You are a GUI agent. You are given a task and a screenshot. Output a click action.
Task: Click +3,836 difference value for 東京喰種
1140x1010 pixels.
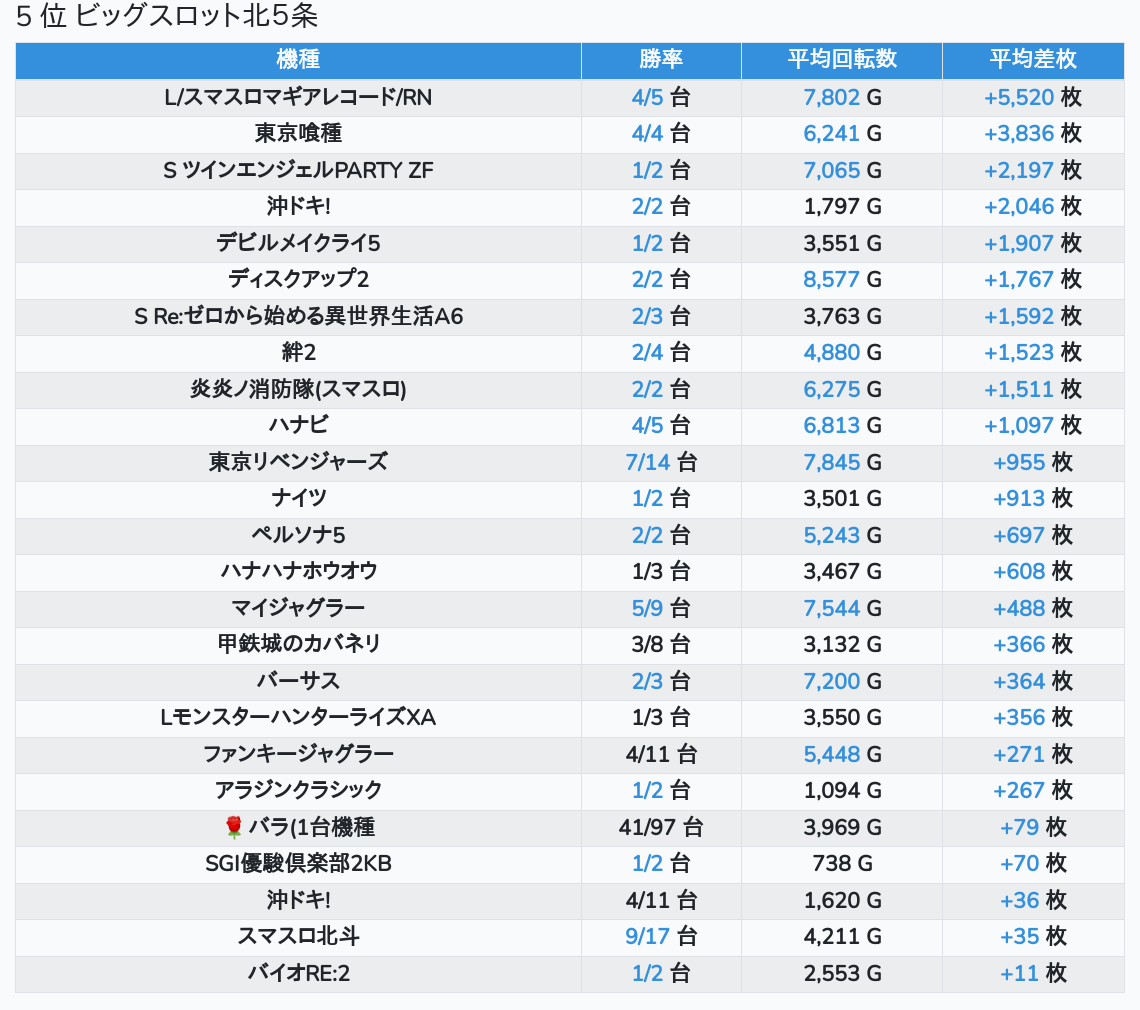(x=1019, y=133)
